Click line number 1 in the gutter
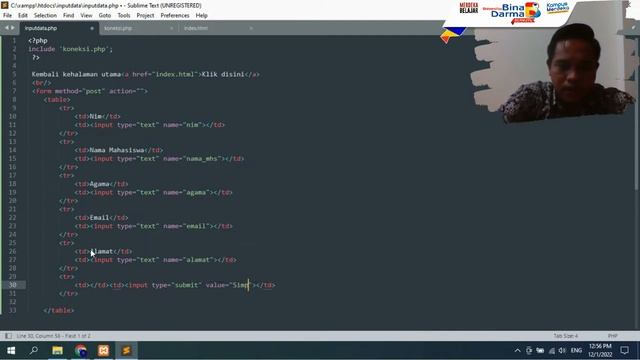Screen dimensions: 640x360 (x=14, y=40)
